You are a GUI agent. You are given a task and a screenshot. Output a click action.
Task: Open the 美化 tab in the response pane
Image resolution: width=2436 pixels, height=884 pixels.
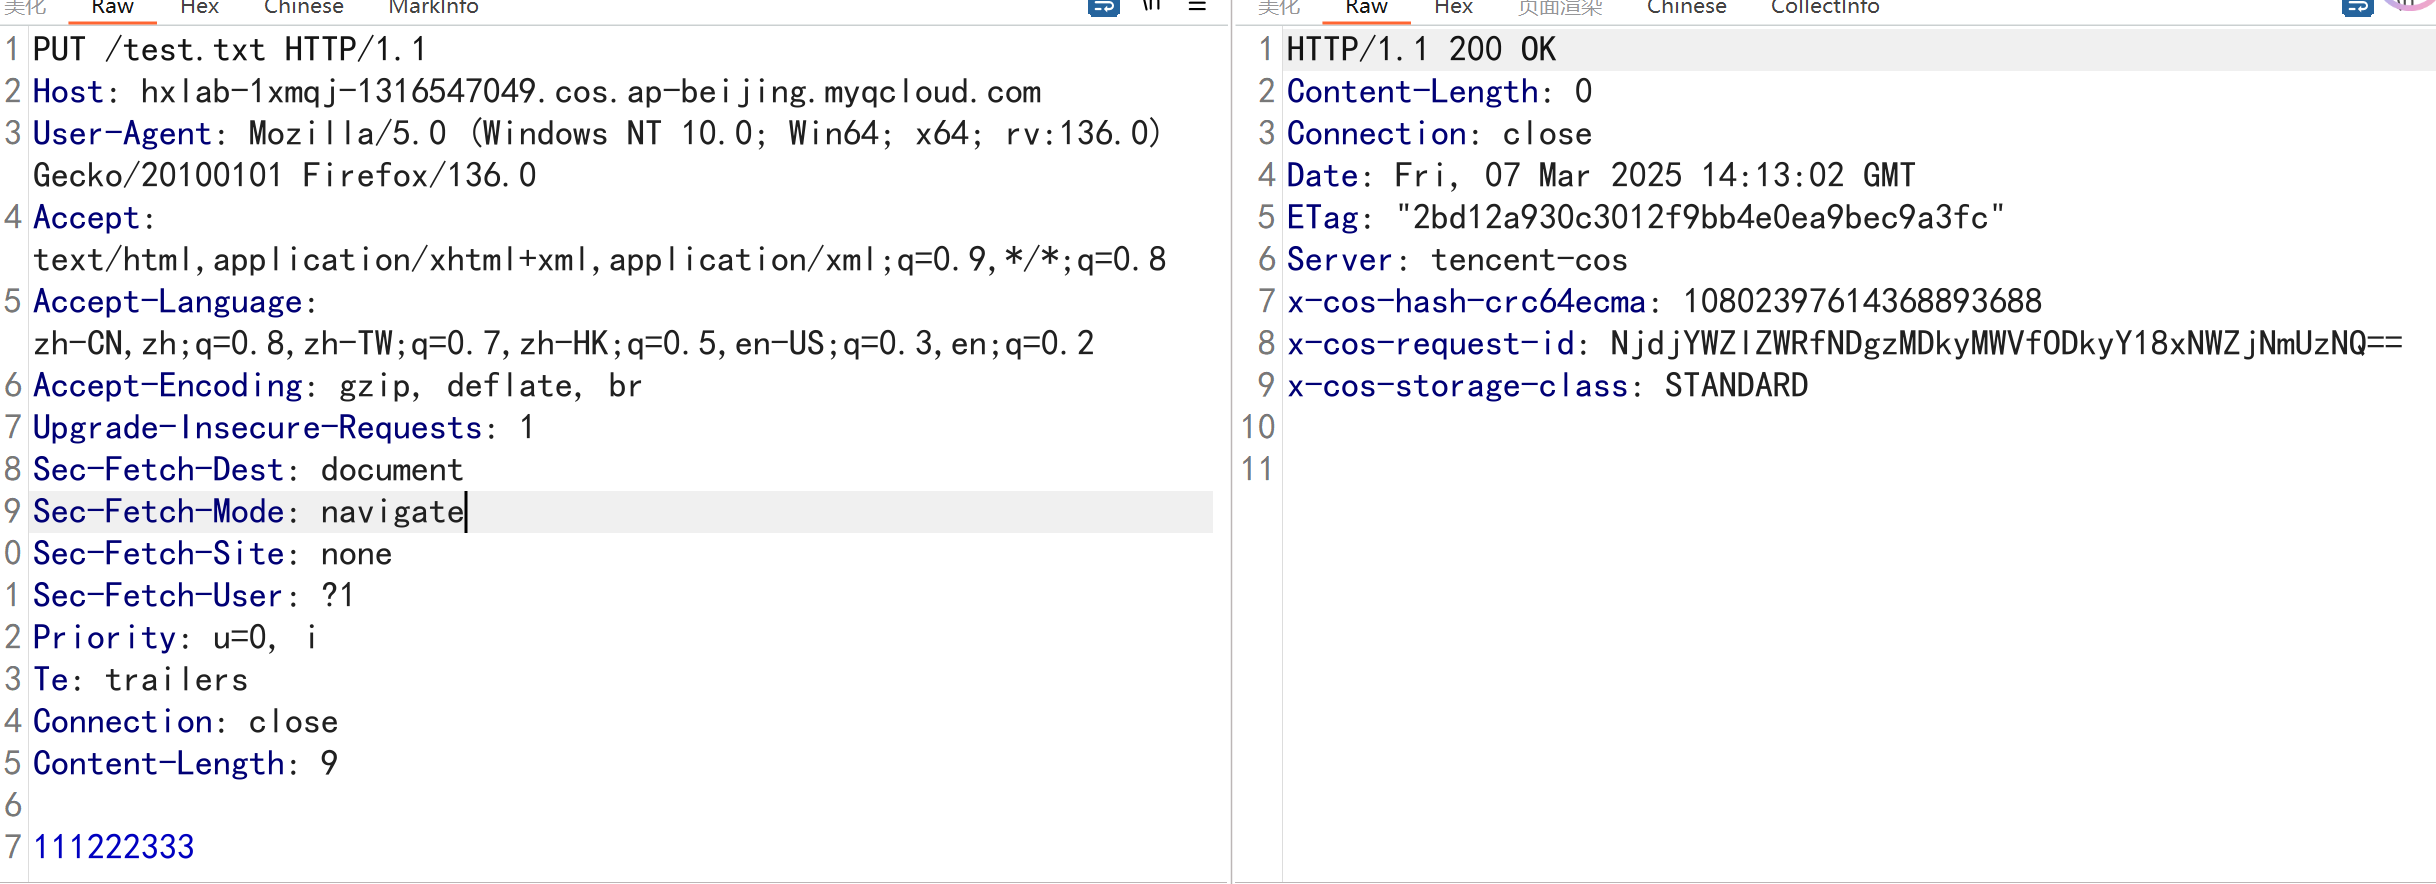[x=1278, y=7]
